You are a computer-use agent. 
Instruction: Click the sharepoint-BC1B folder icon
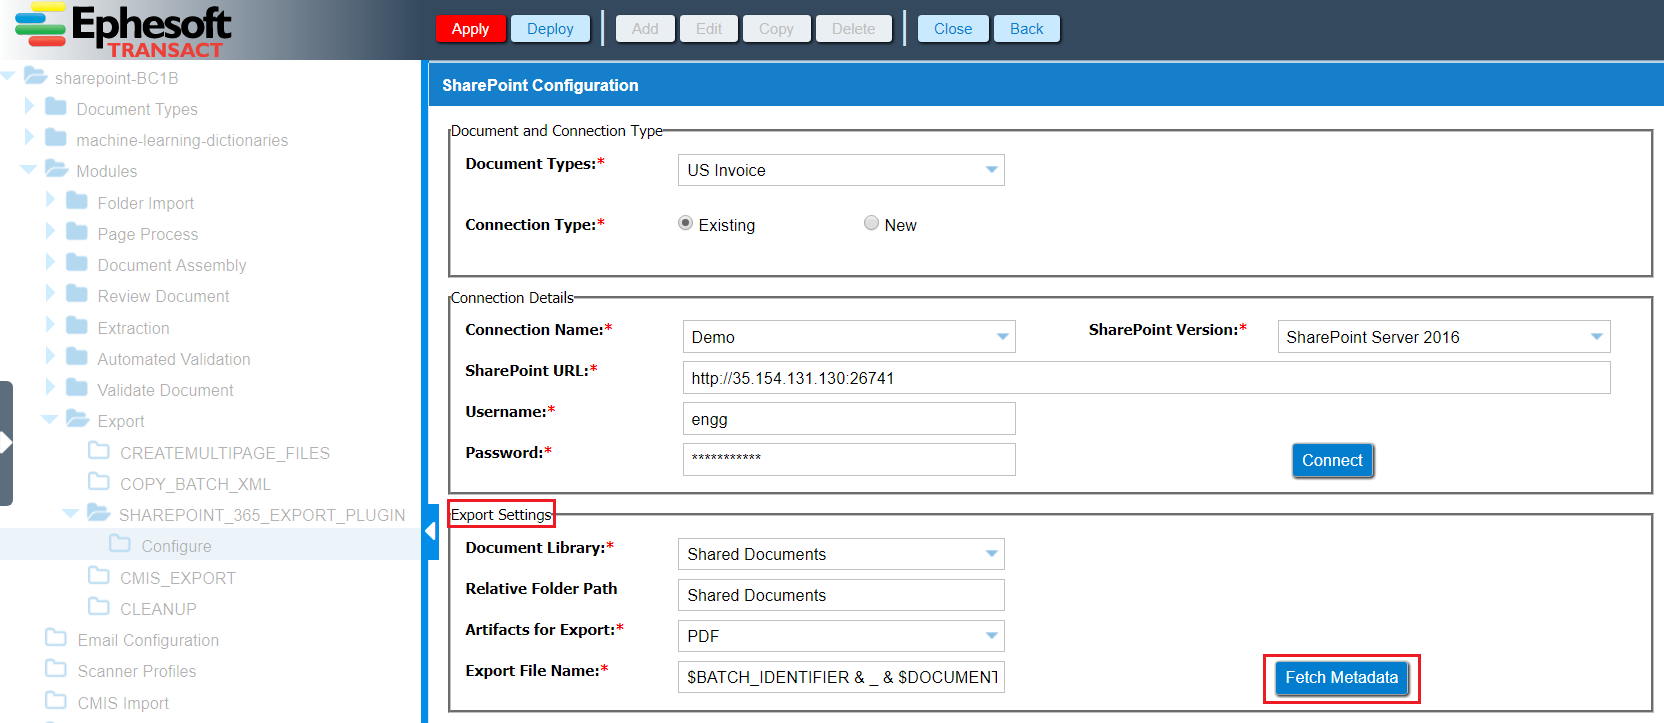point(36,76)
